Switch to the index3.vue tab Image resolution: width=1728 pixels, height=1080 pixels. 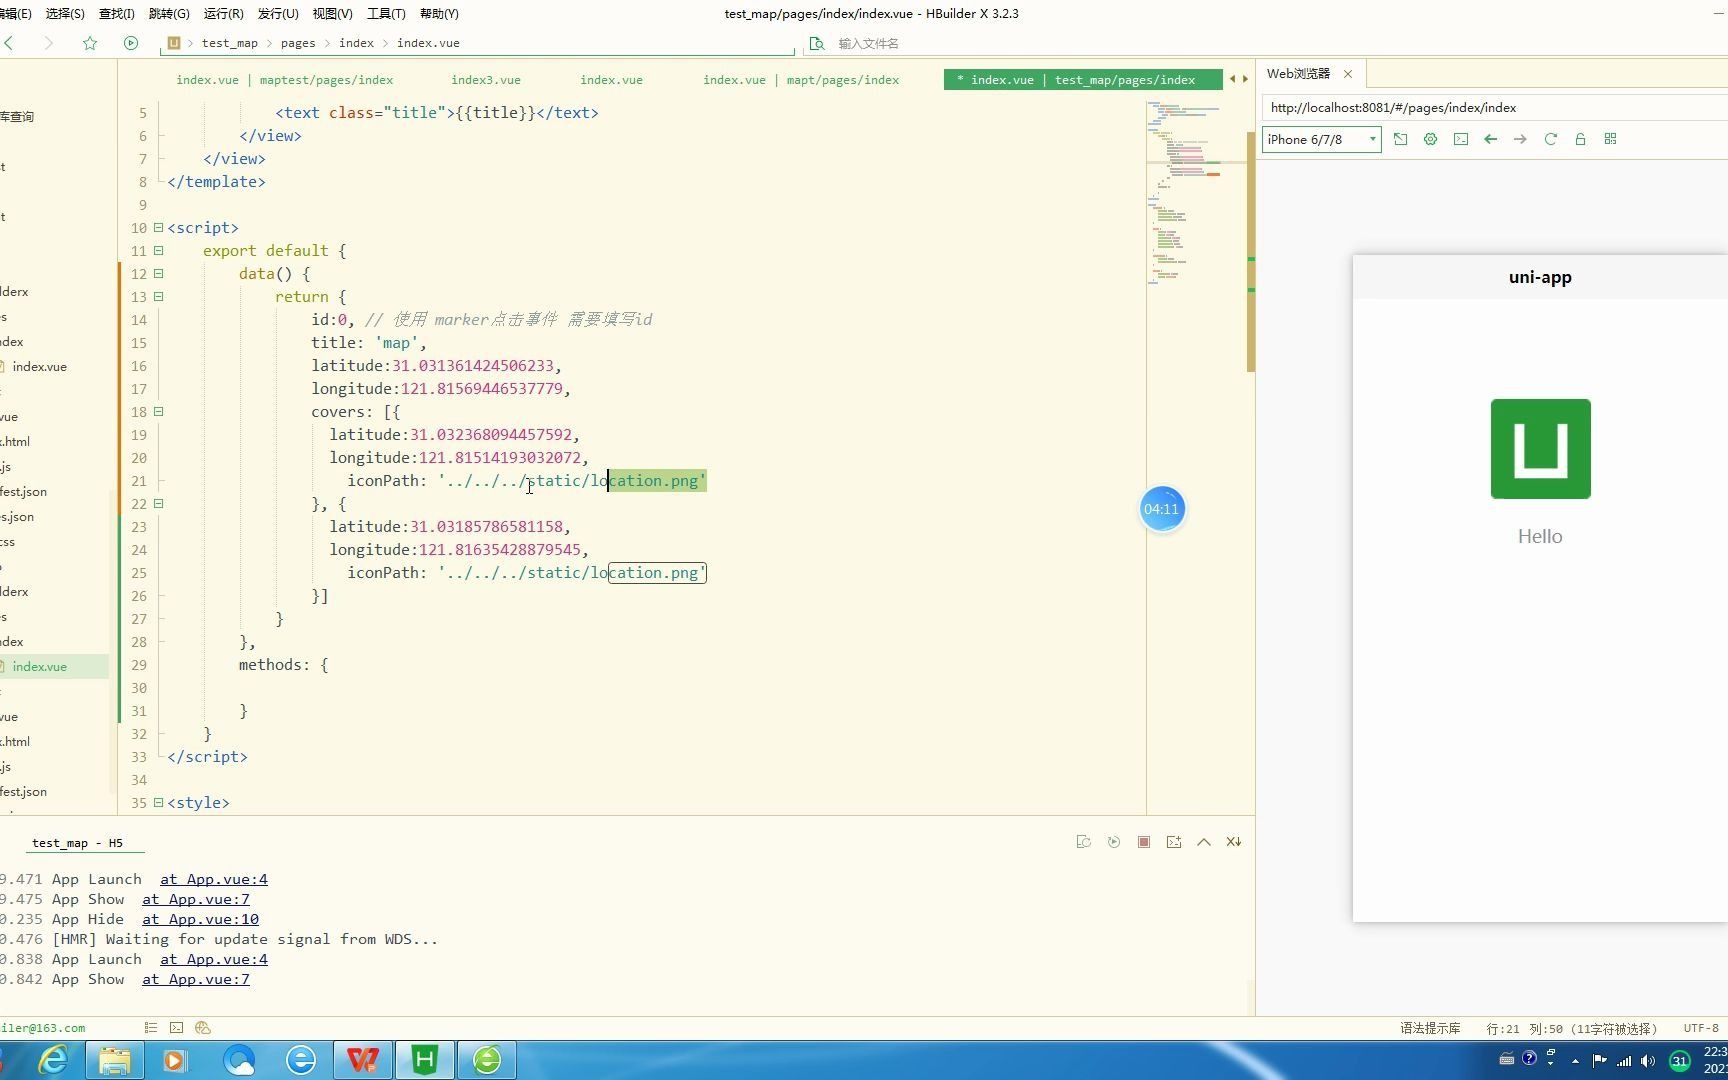click(486, 80)
